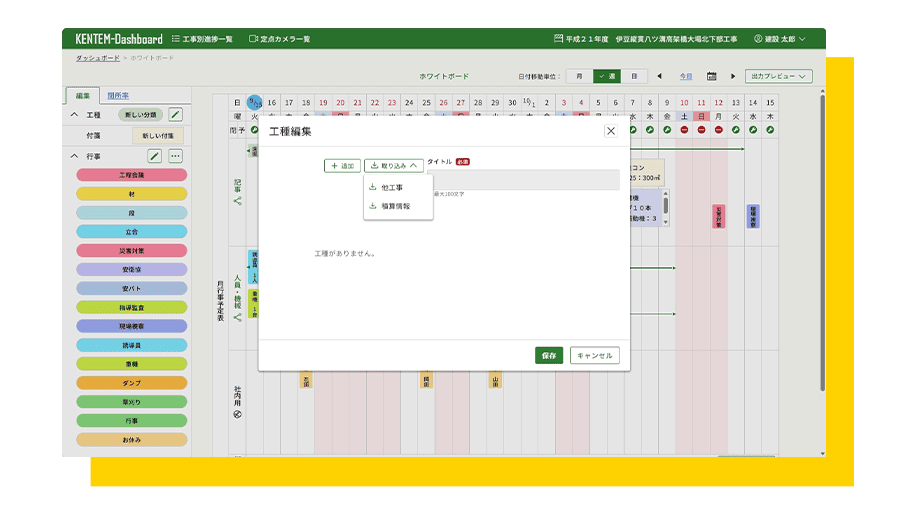916x515 pixels.
Task: Go to previous period with left arrow
Action: tap(660, 76)
